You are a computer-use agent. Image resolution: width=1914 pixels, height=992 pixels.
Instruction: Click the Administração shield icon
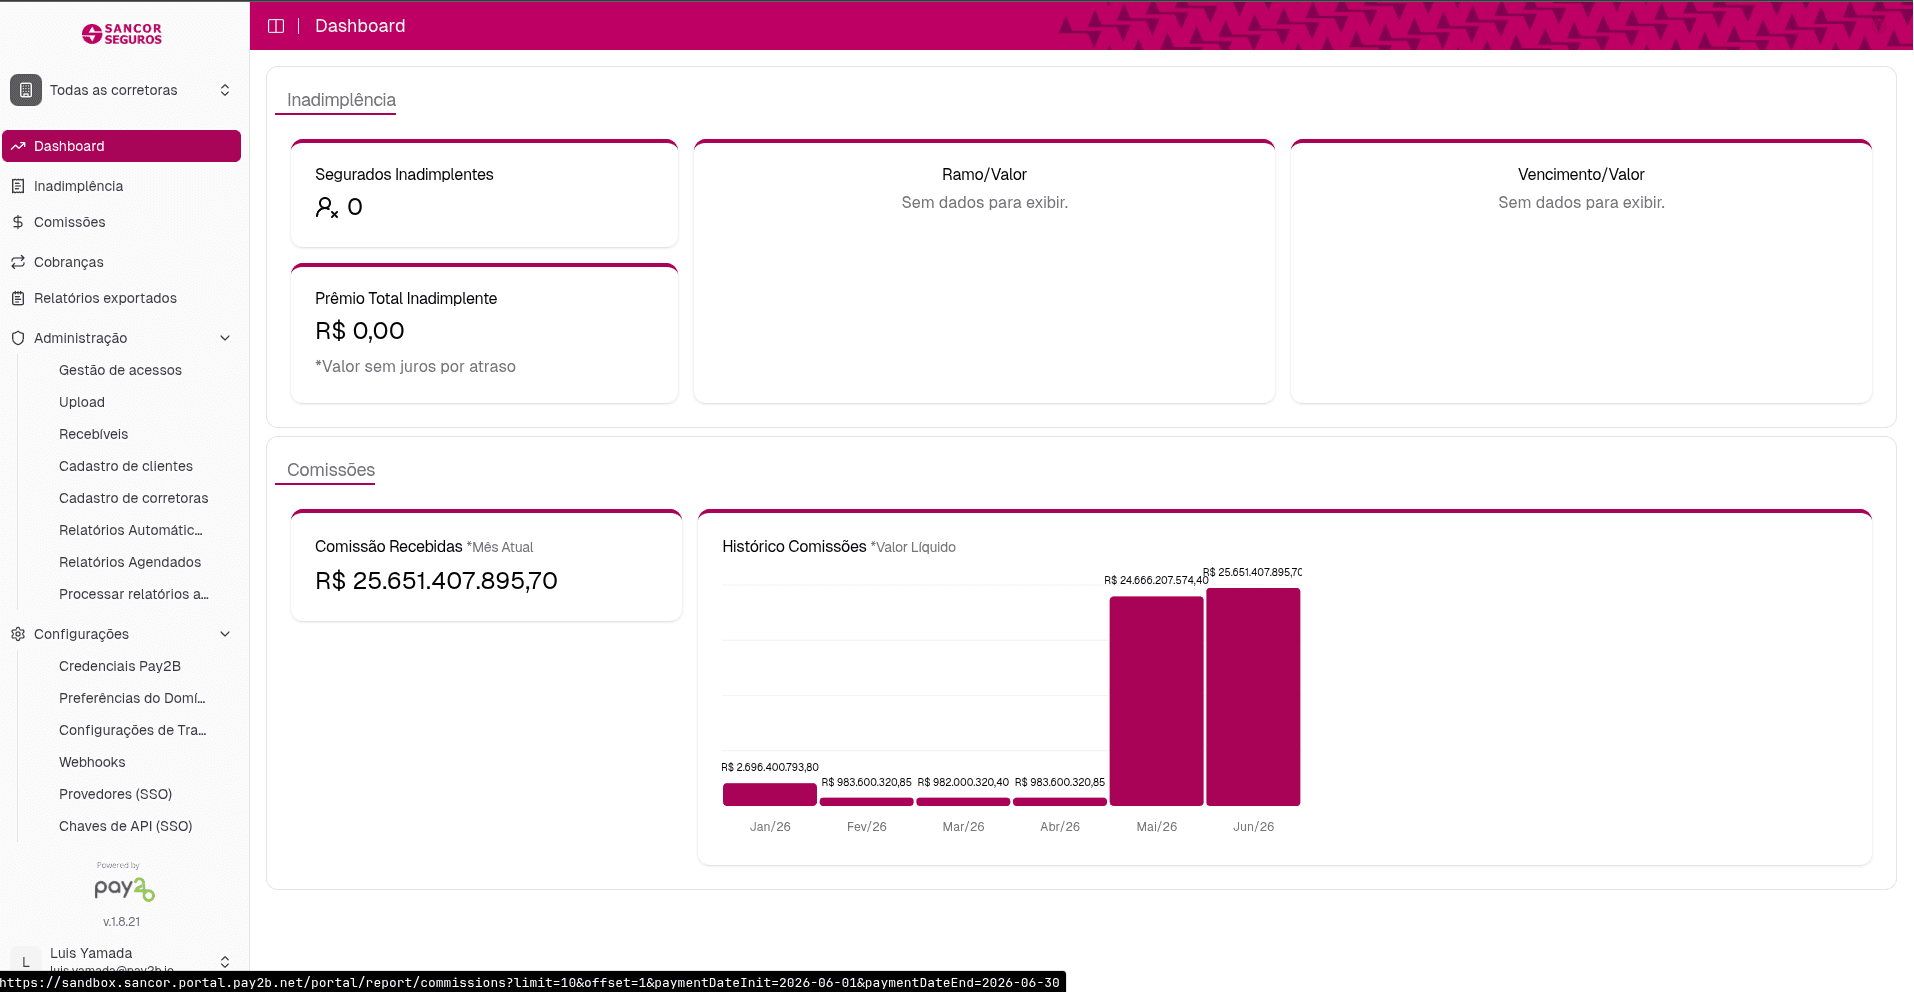point(18,338)
